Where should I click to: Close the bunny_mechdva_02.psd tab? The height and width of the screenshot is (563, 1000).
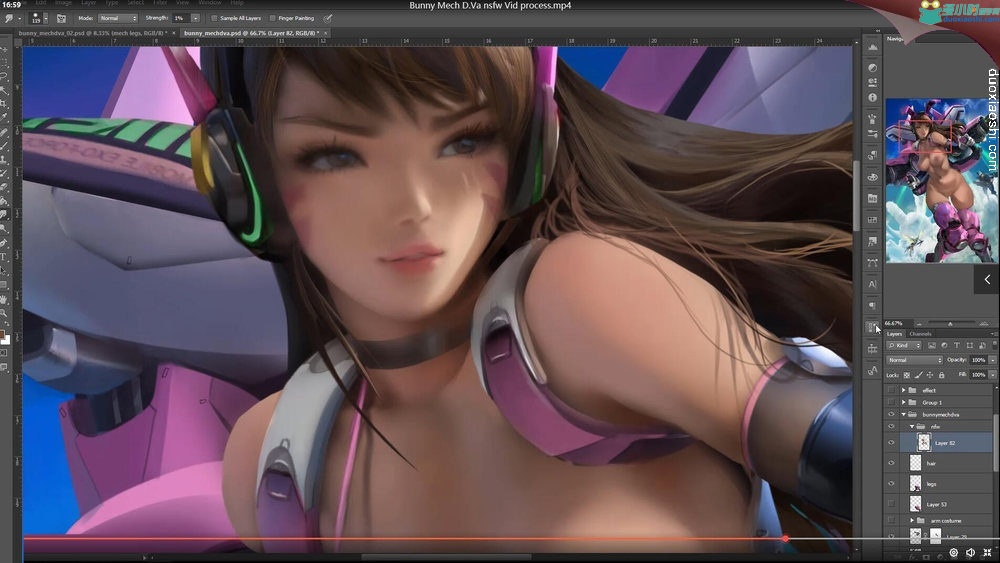click(174, 33)
